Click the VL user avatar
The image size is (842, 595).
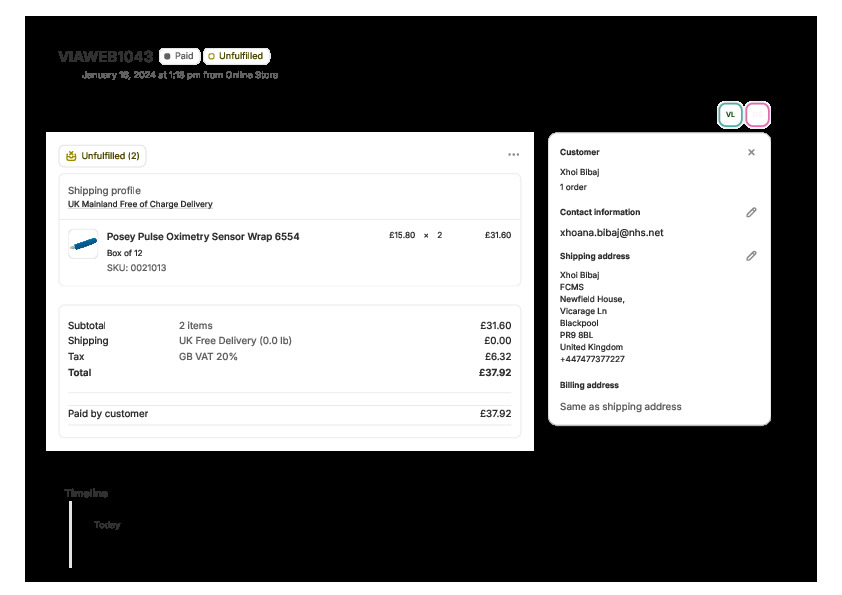point(730,115)
